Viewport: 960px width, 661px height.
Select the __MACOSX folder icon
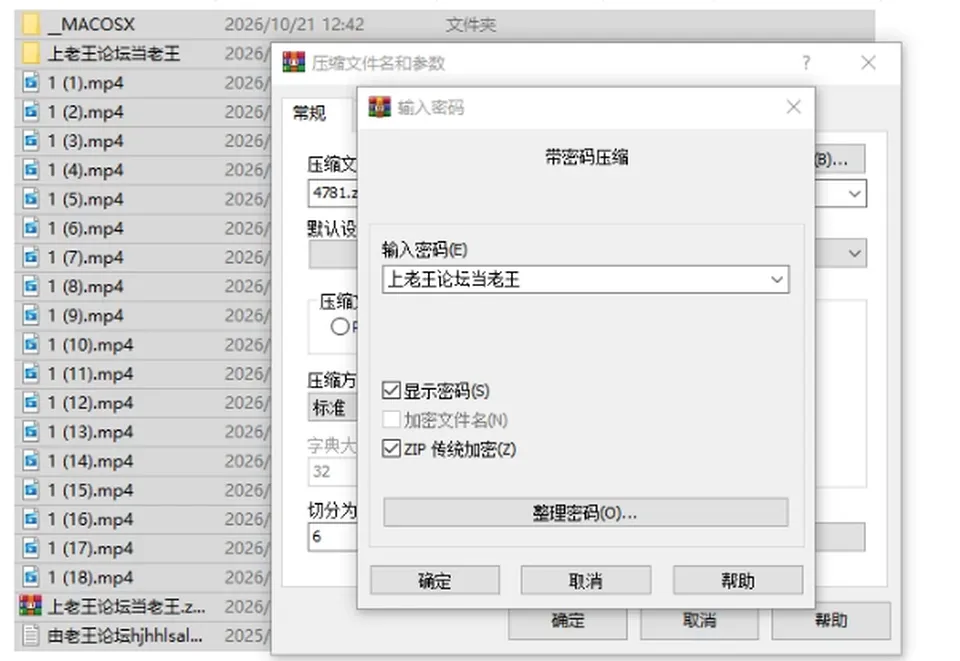pos(31,24)
